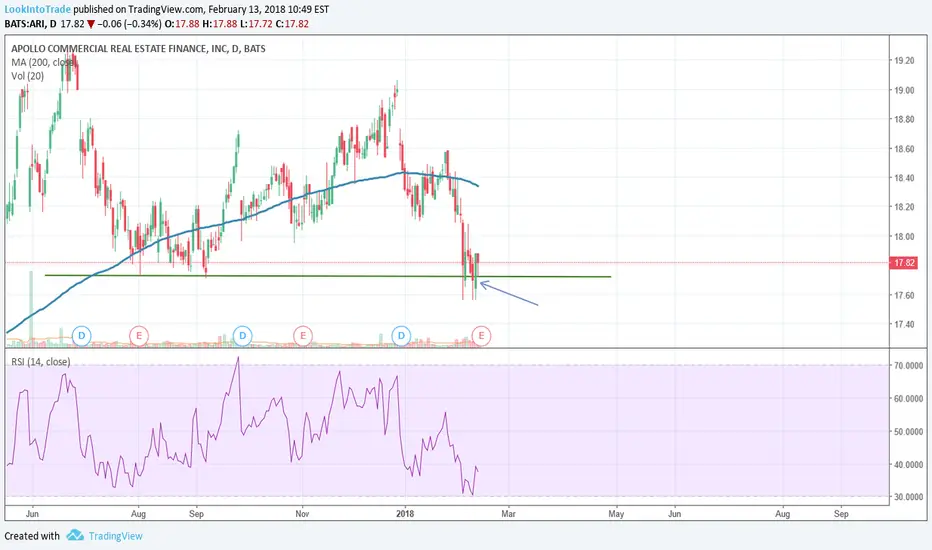Click the 19.20 price axis label
Image resolution: width=932 pixels, height=550 pixels.
click(x=904, y=61)
